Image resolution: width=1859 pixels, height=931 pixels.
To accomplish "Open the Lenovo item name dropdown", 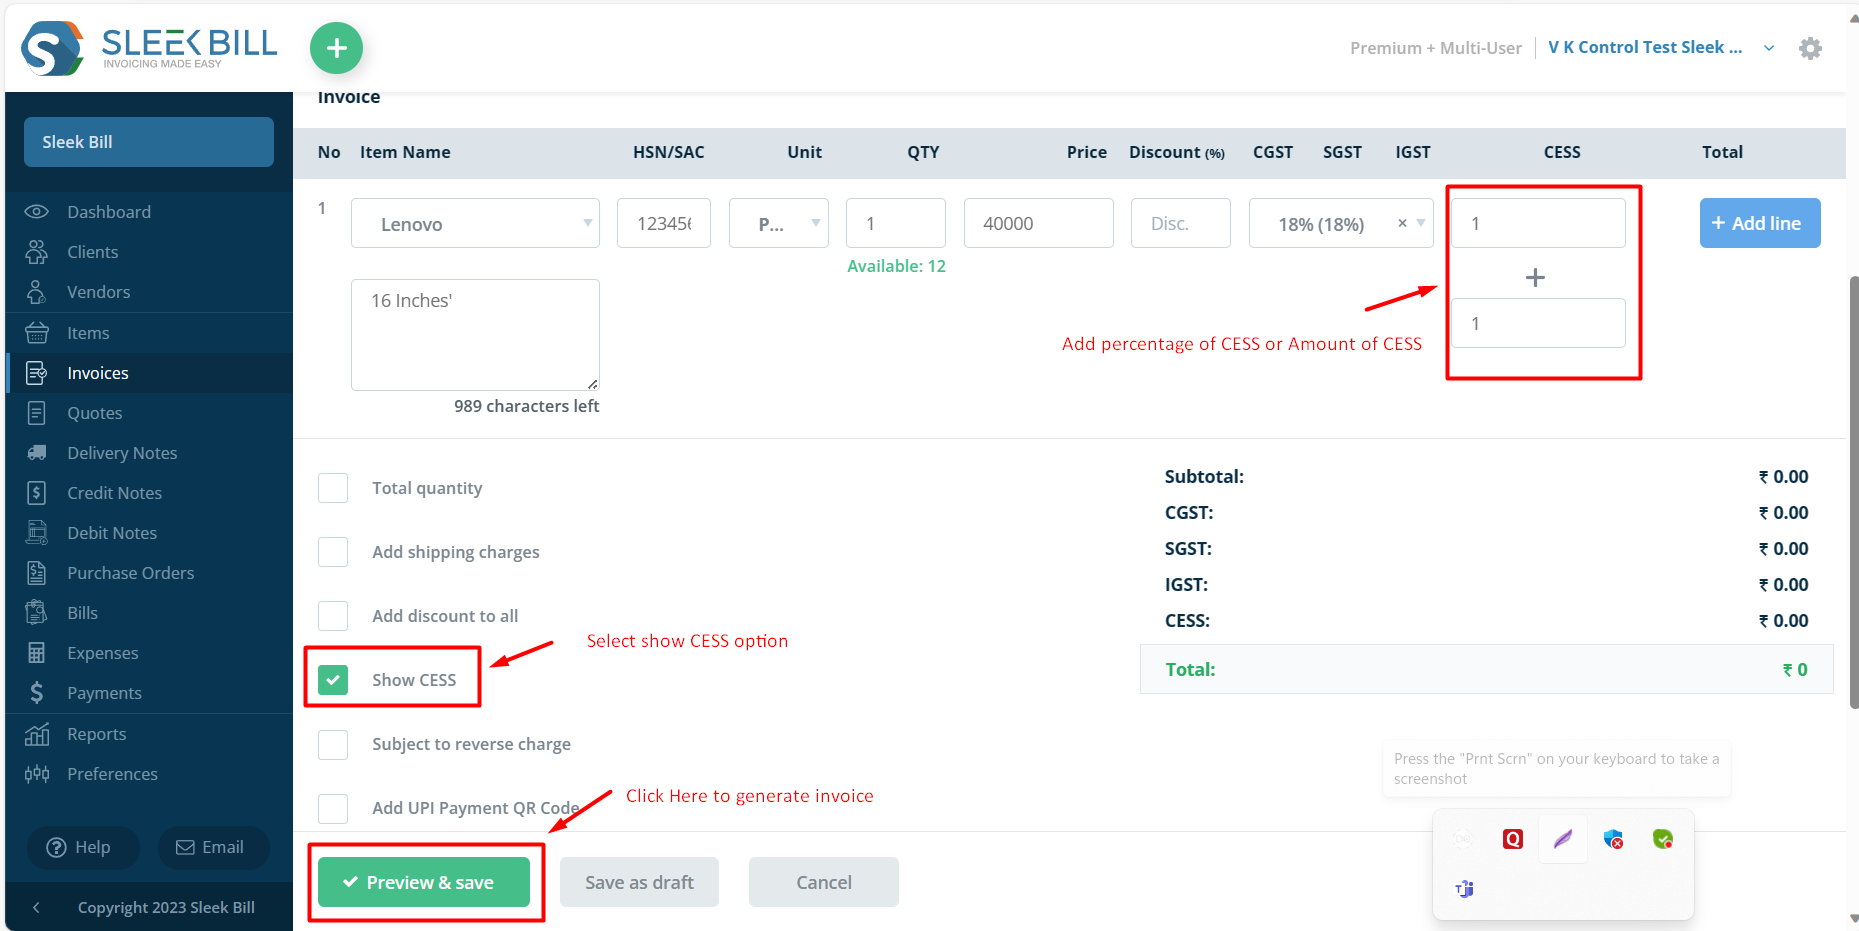I will tap(475, 223).
